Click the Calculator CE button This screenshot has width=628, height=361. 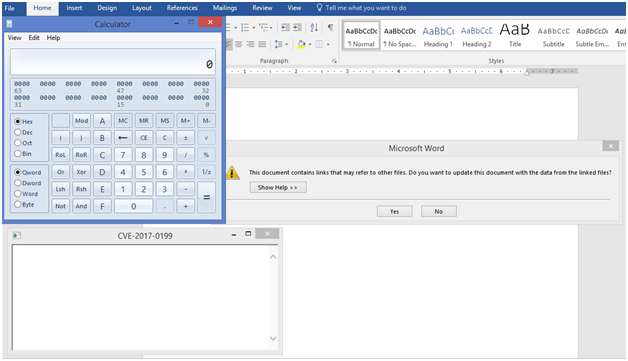click(x=144, y=138)
